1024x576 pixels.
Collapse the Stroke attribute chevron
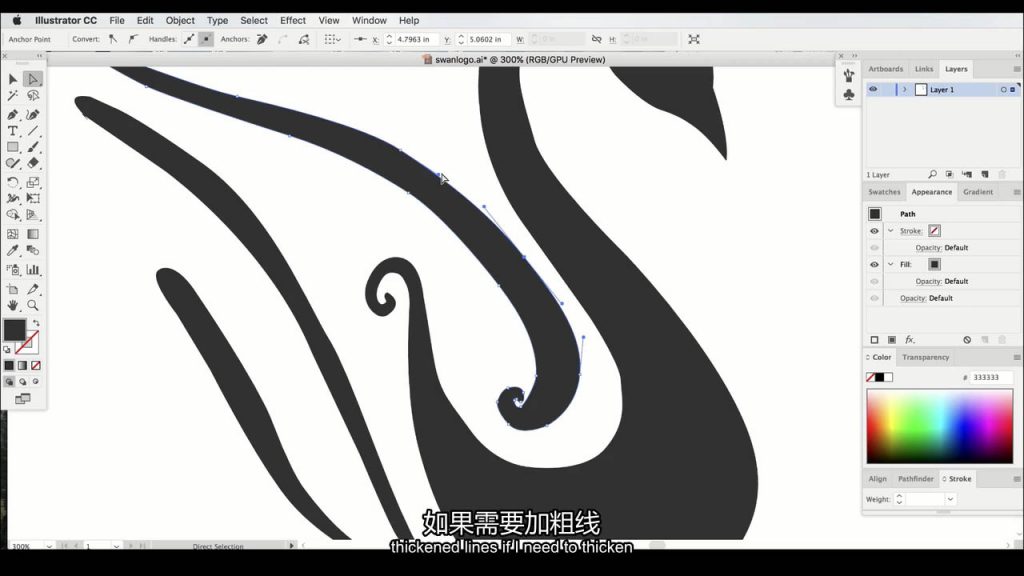tap(890, 231)
